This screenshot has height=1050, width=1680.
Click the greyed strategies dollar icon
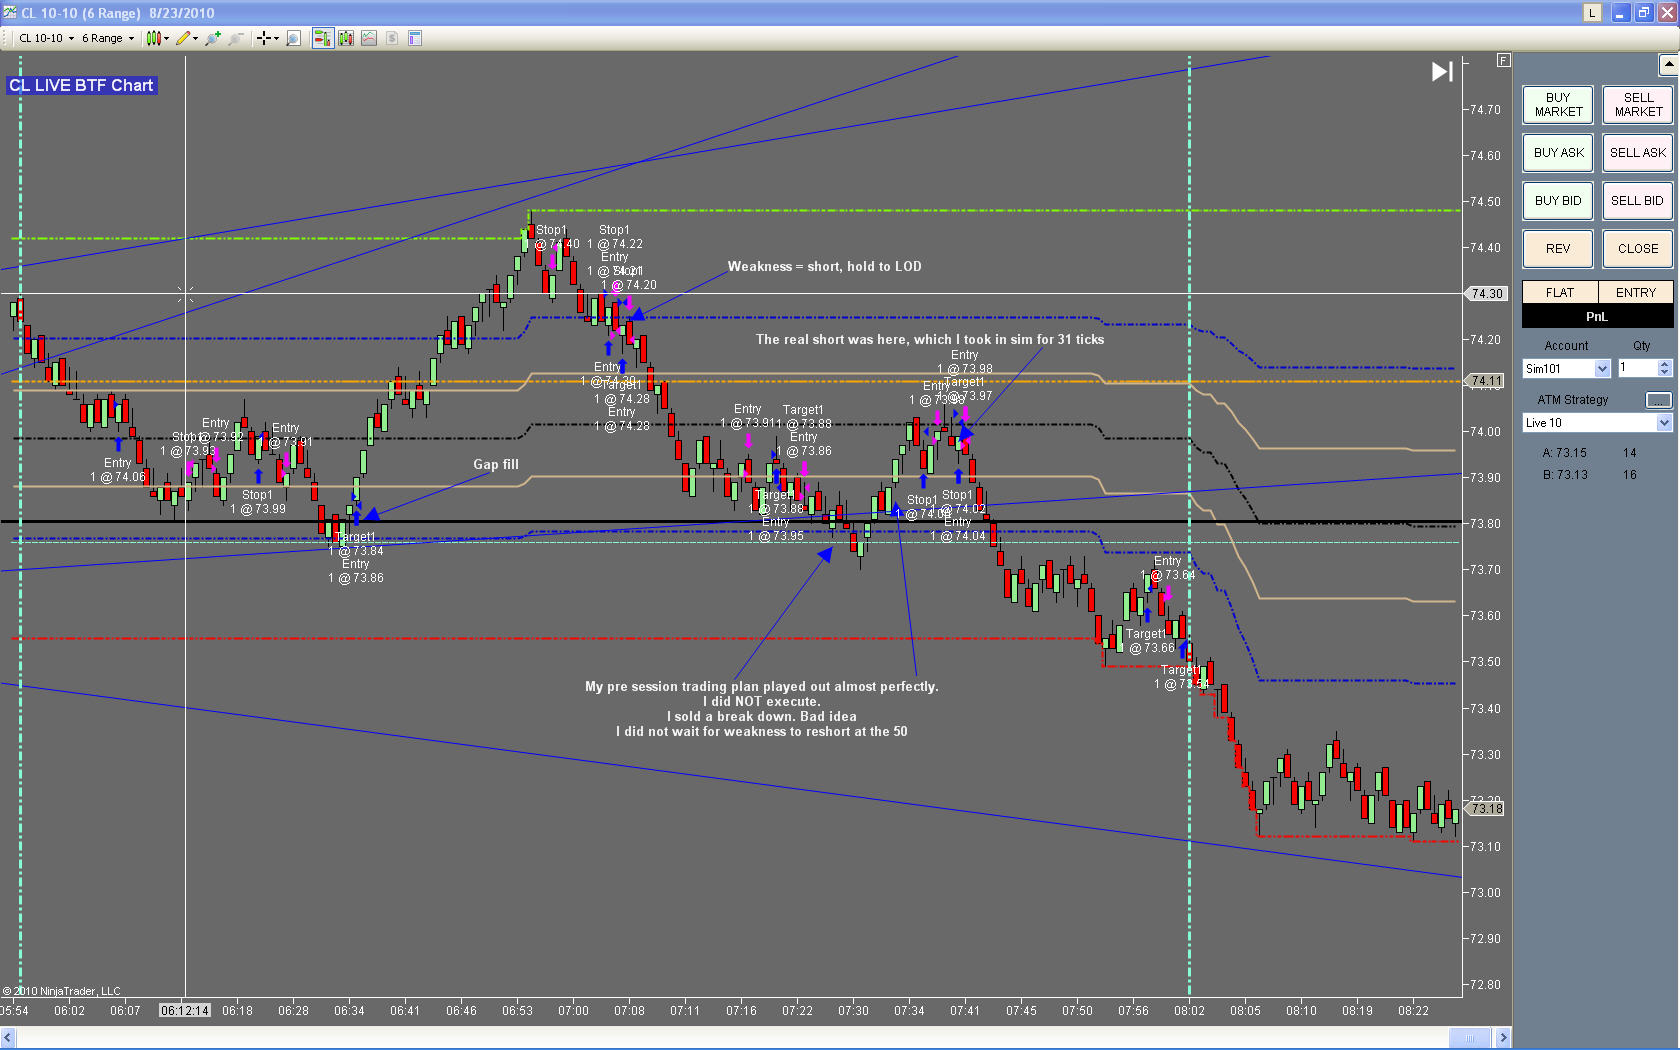392,38
